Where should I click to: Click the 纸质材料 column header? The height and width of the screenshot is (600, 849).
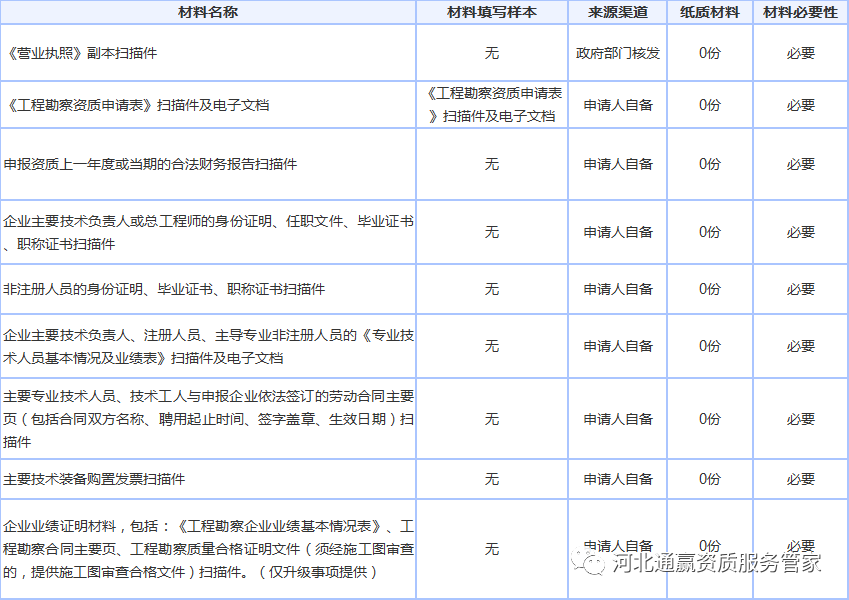709,12
